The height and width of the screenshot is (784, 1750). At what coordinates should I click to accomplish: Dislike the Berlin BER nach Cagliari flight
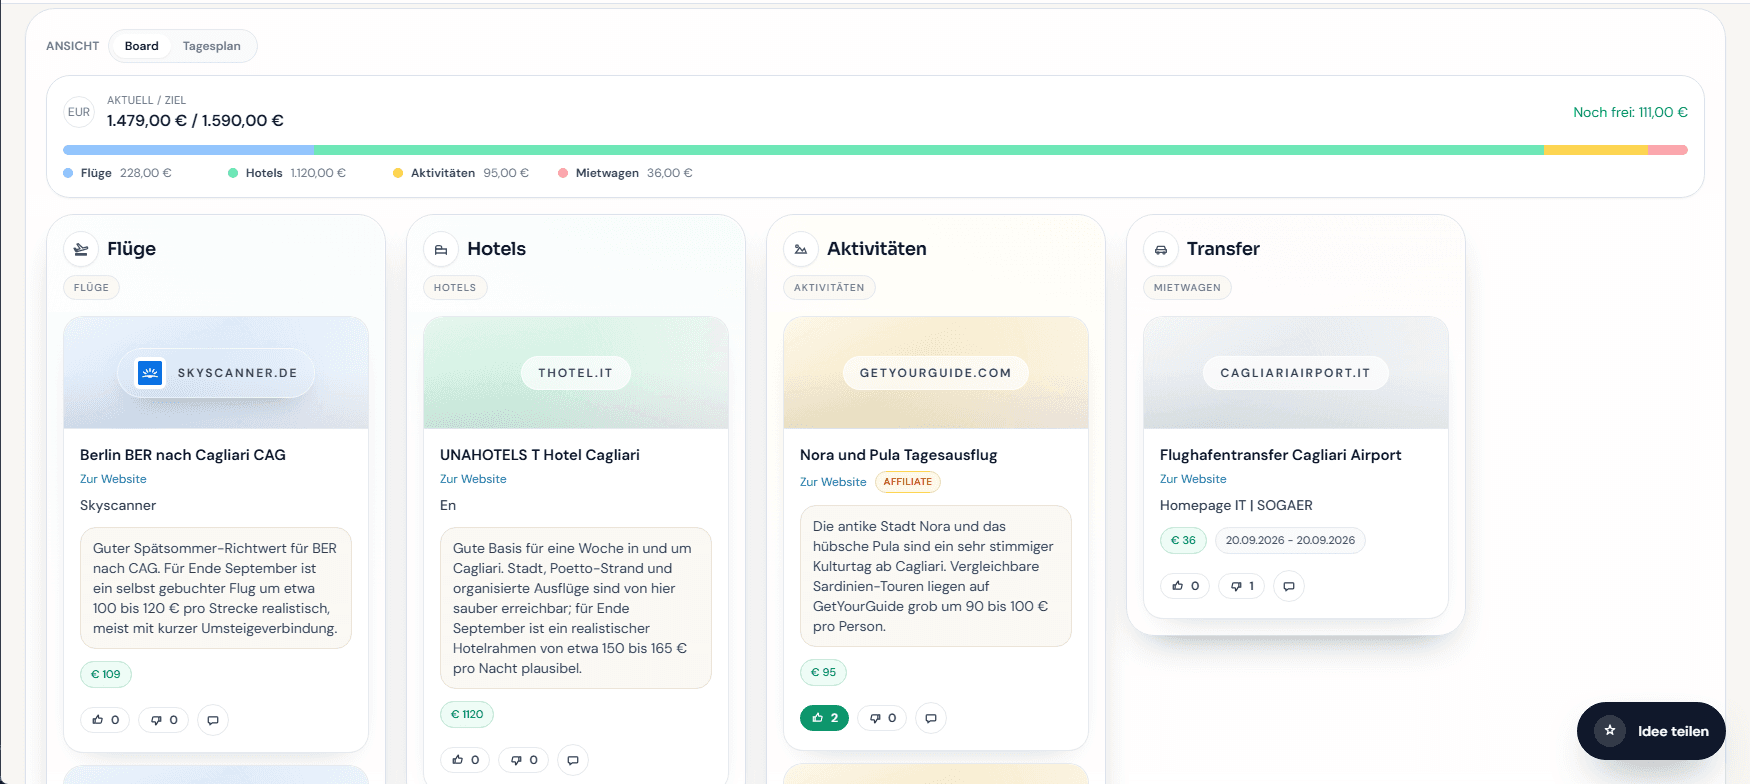point(164,720)
